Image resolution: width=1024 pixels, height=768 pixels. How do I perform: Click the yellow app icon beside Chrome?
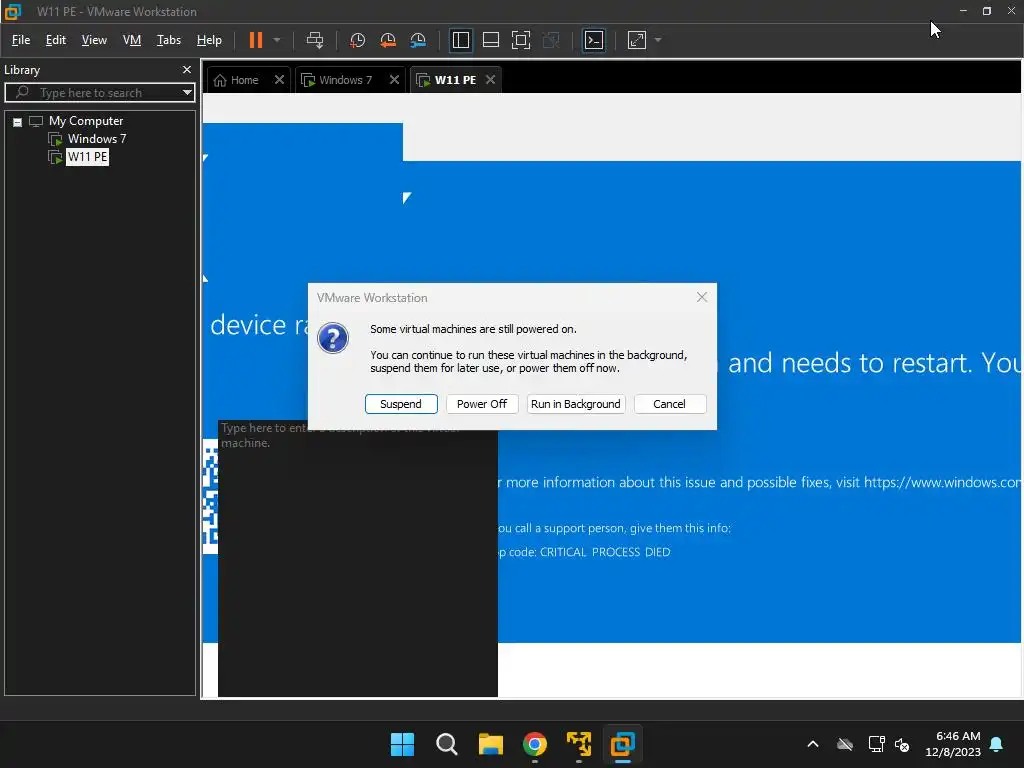579,744
